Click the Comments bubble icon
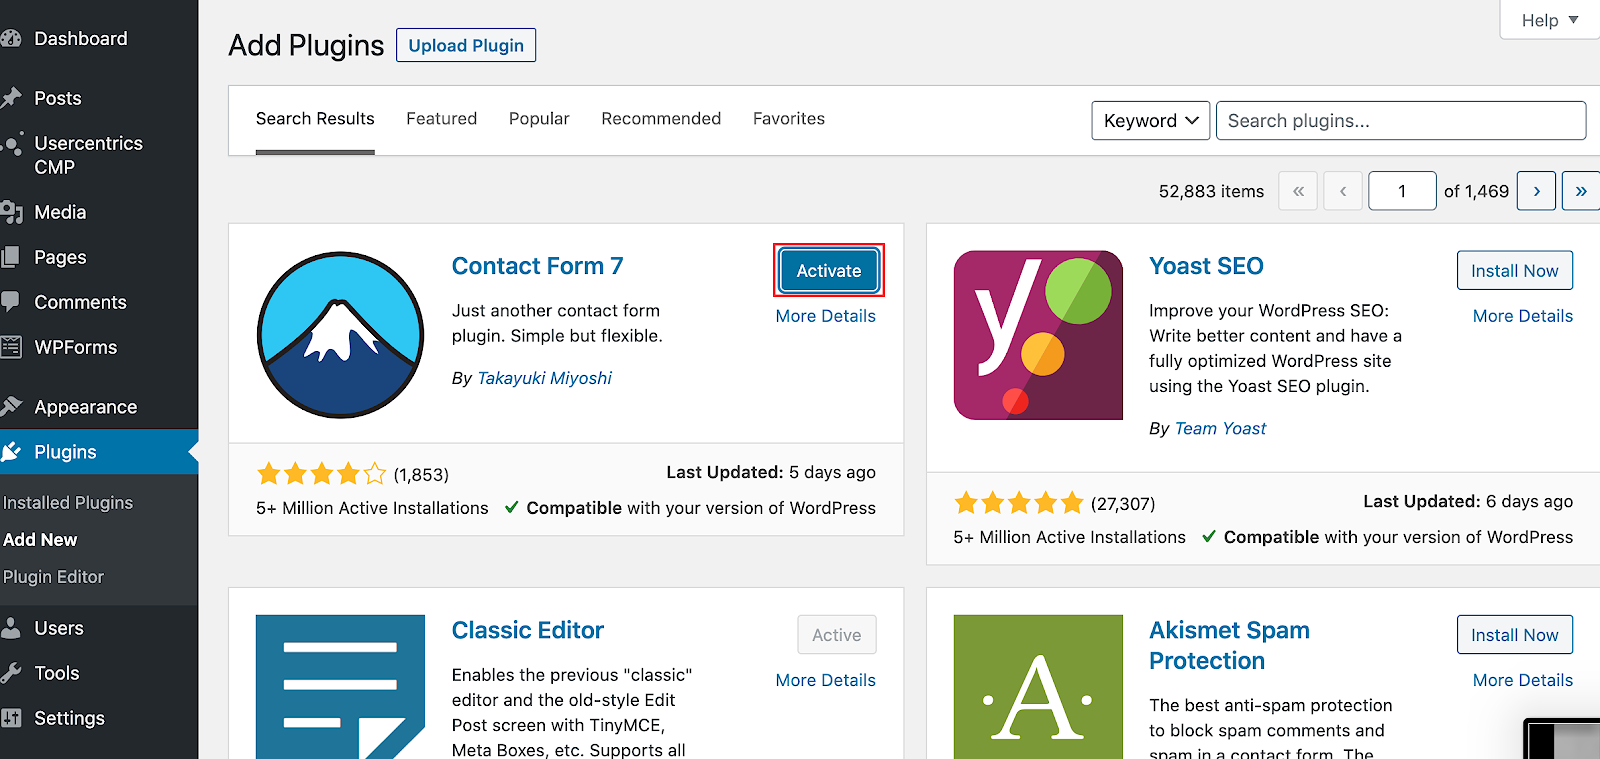Screen dimensions: 1600x759 [x=10, y=302]
